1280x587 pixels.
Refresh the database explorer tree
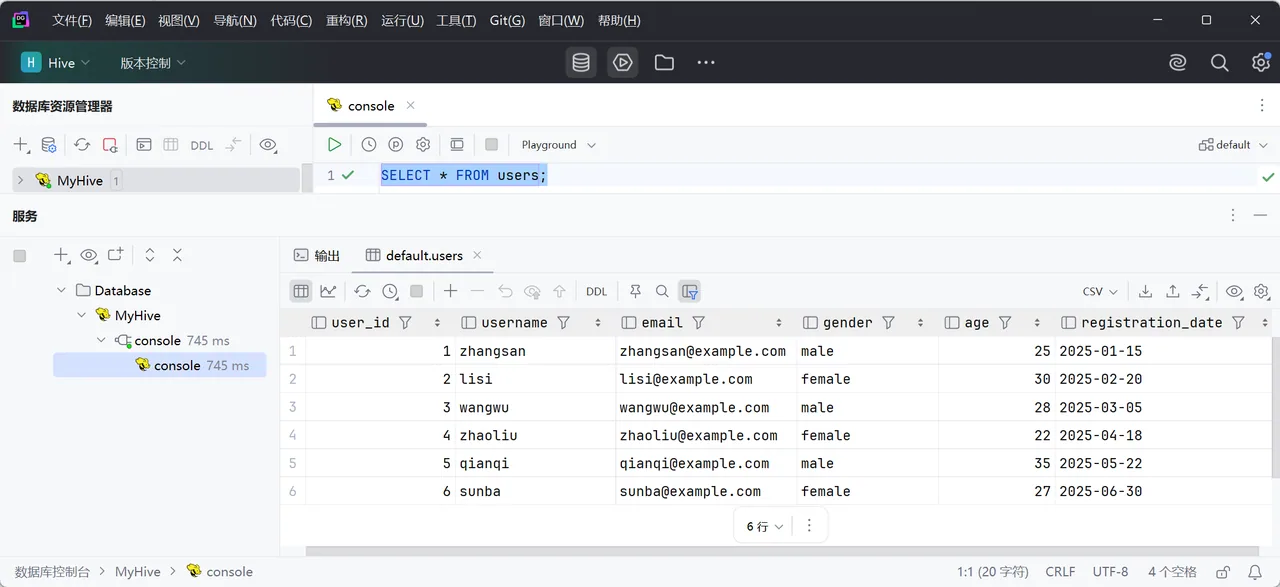point(82,145)
